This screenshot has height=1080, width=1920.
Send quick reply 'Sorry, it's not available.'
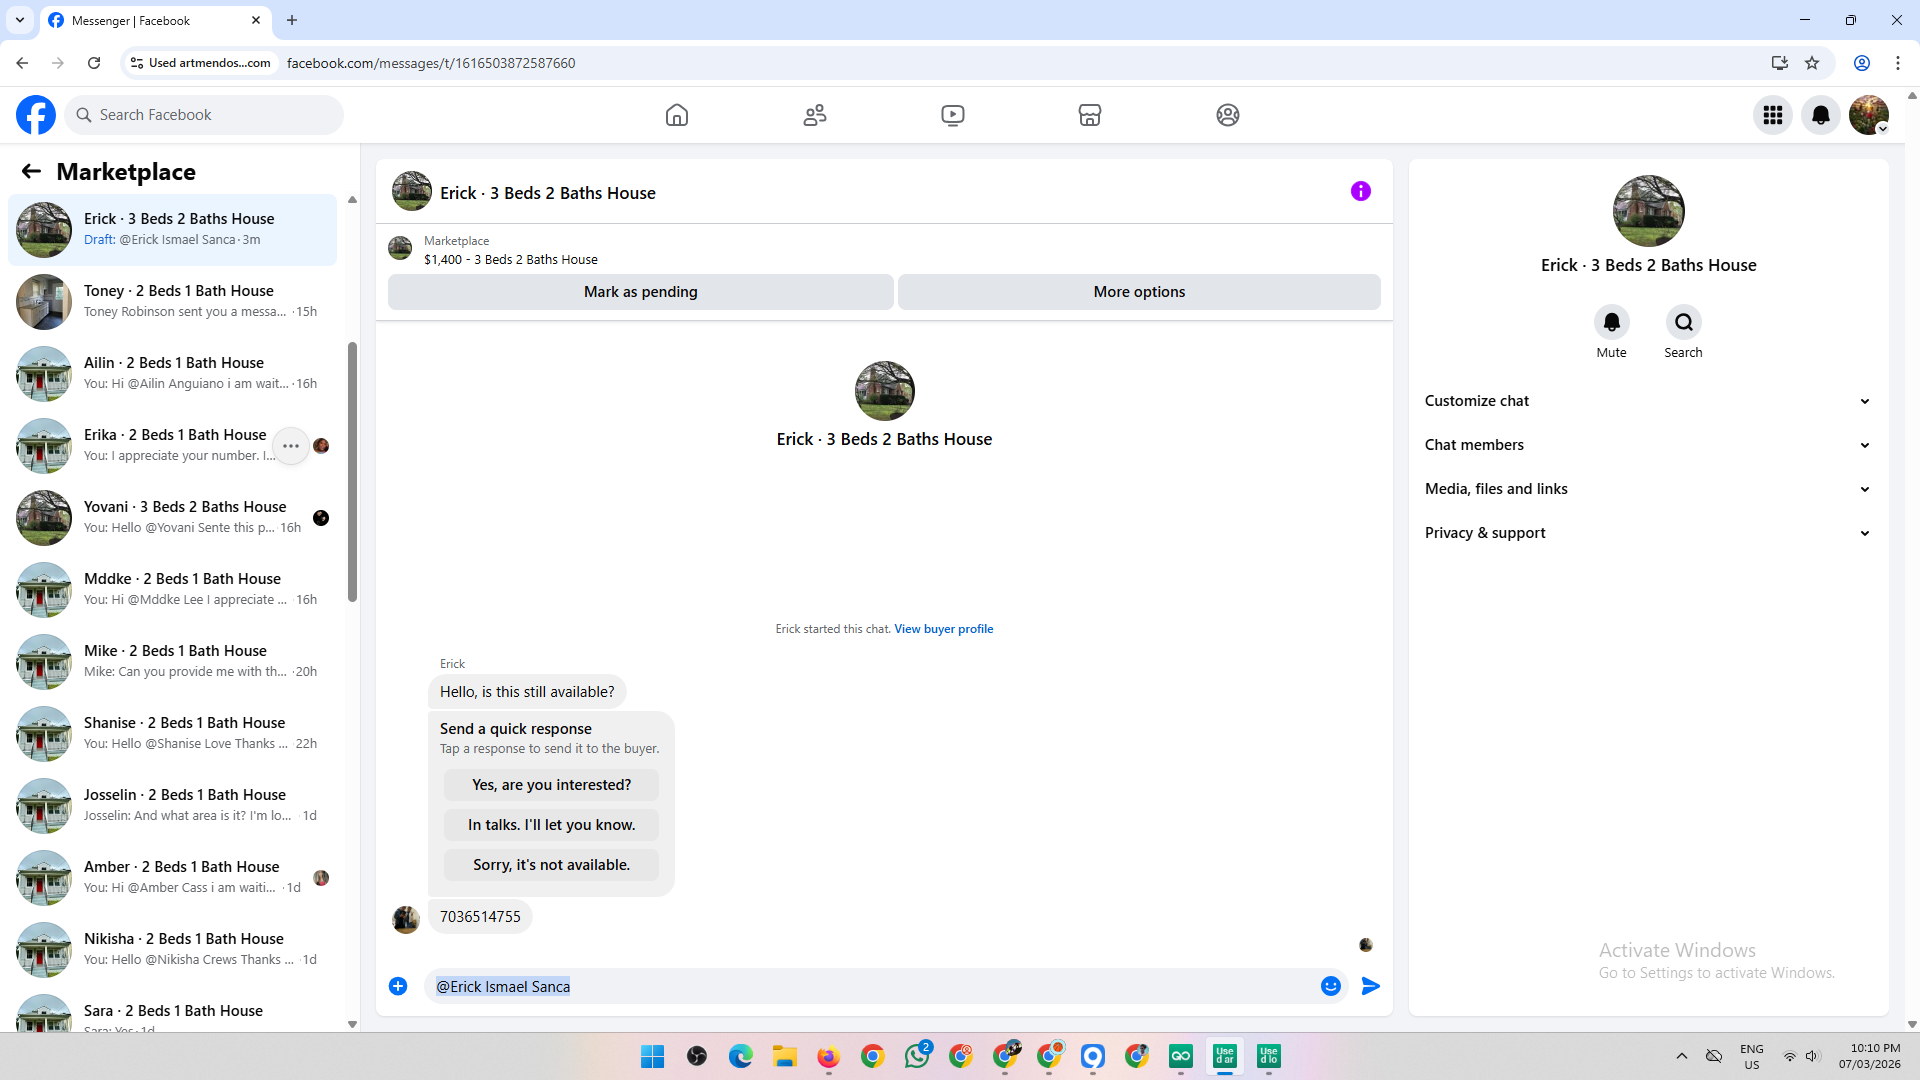pos(551,865)
